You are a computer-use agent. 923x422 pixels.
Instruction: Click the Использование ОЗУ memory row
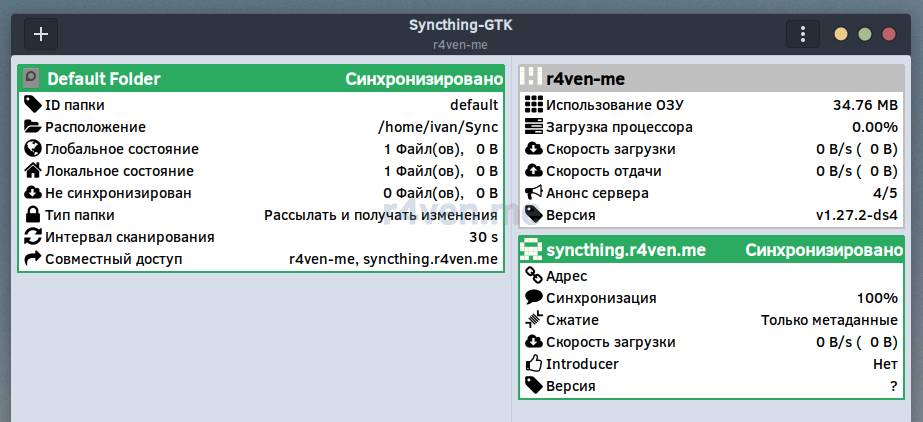pyautogui.click(x=710, y=105)
